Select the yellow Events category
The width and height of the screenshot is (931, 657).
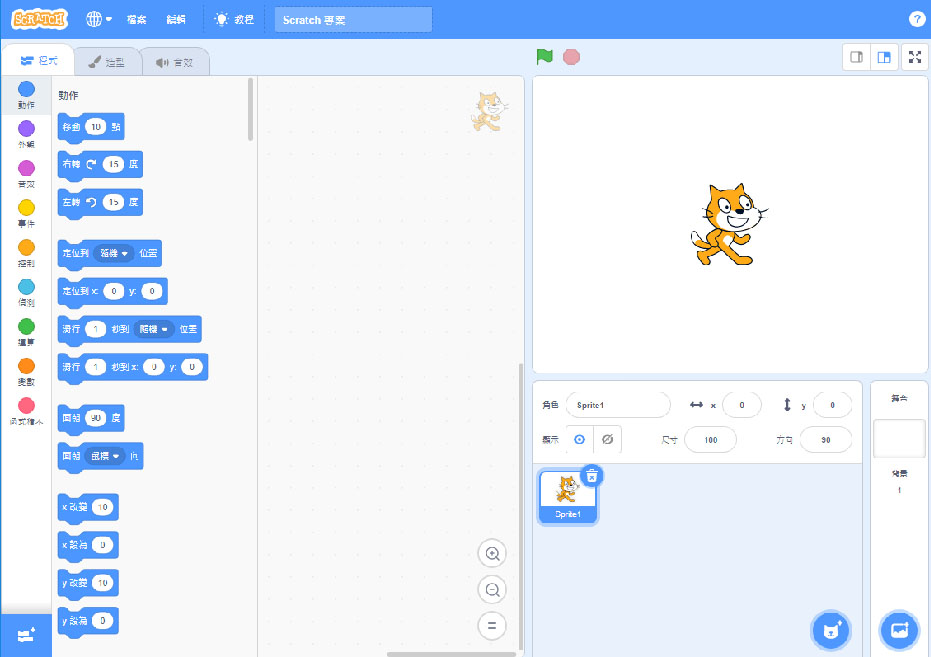(26, 214)
